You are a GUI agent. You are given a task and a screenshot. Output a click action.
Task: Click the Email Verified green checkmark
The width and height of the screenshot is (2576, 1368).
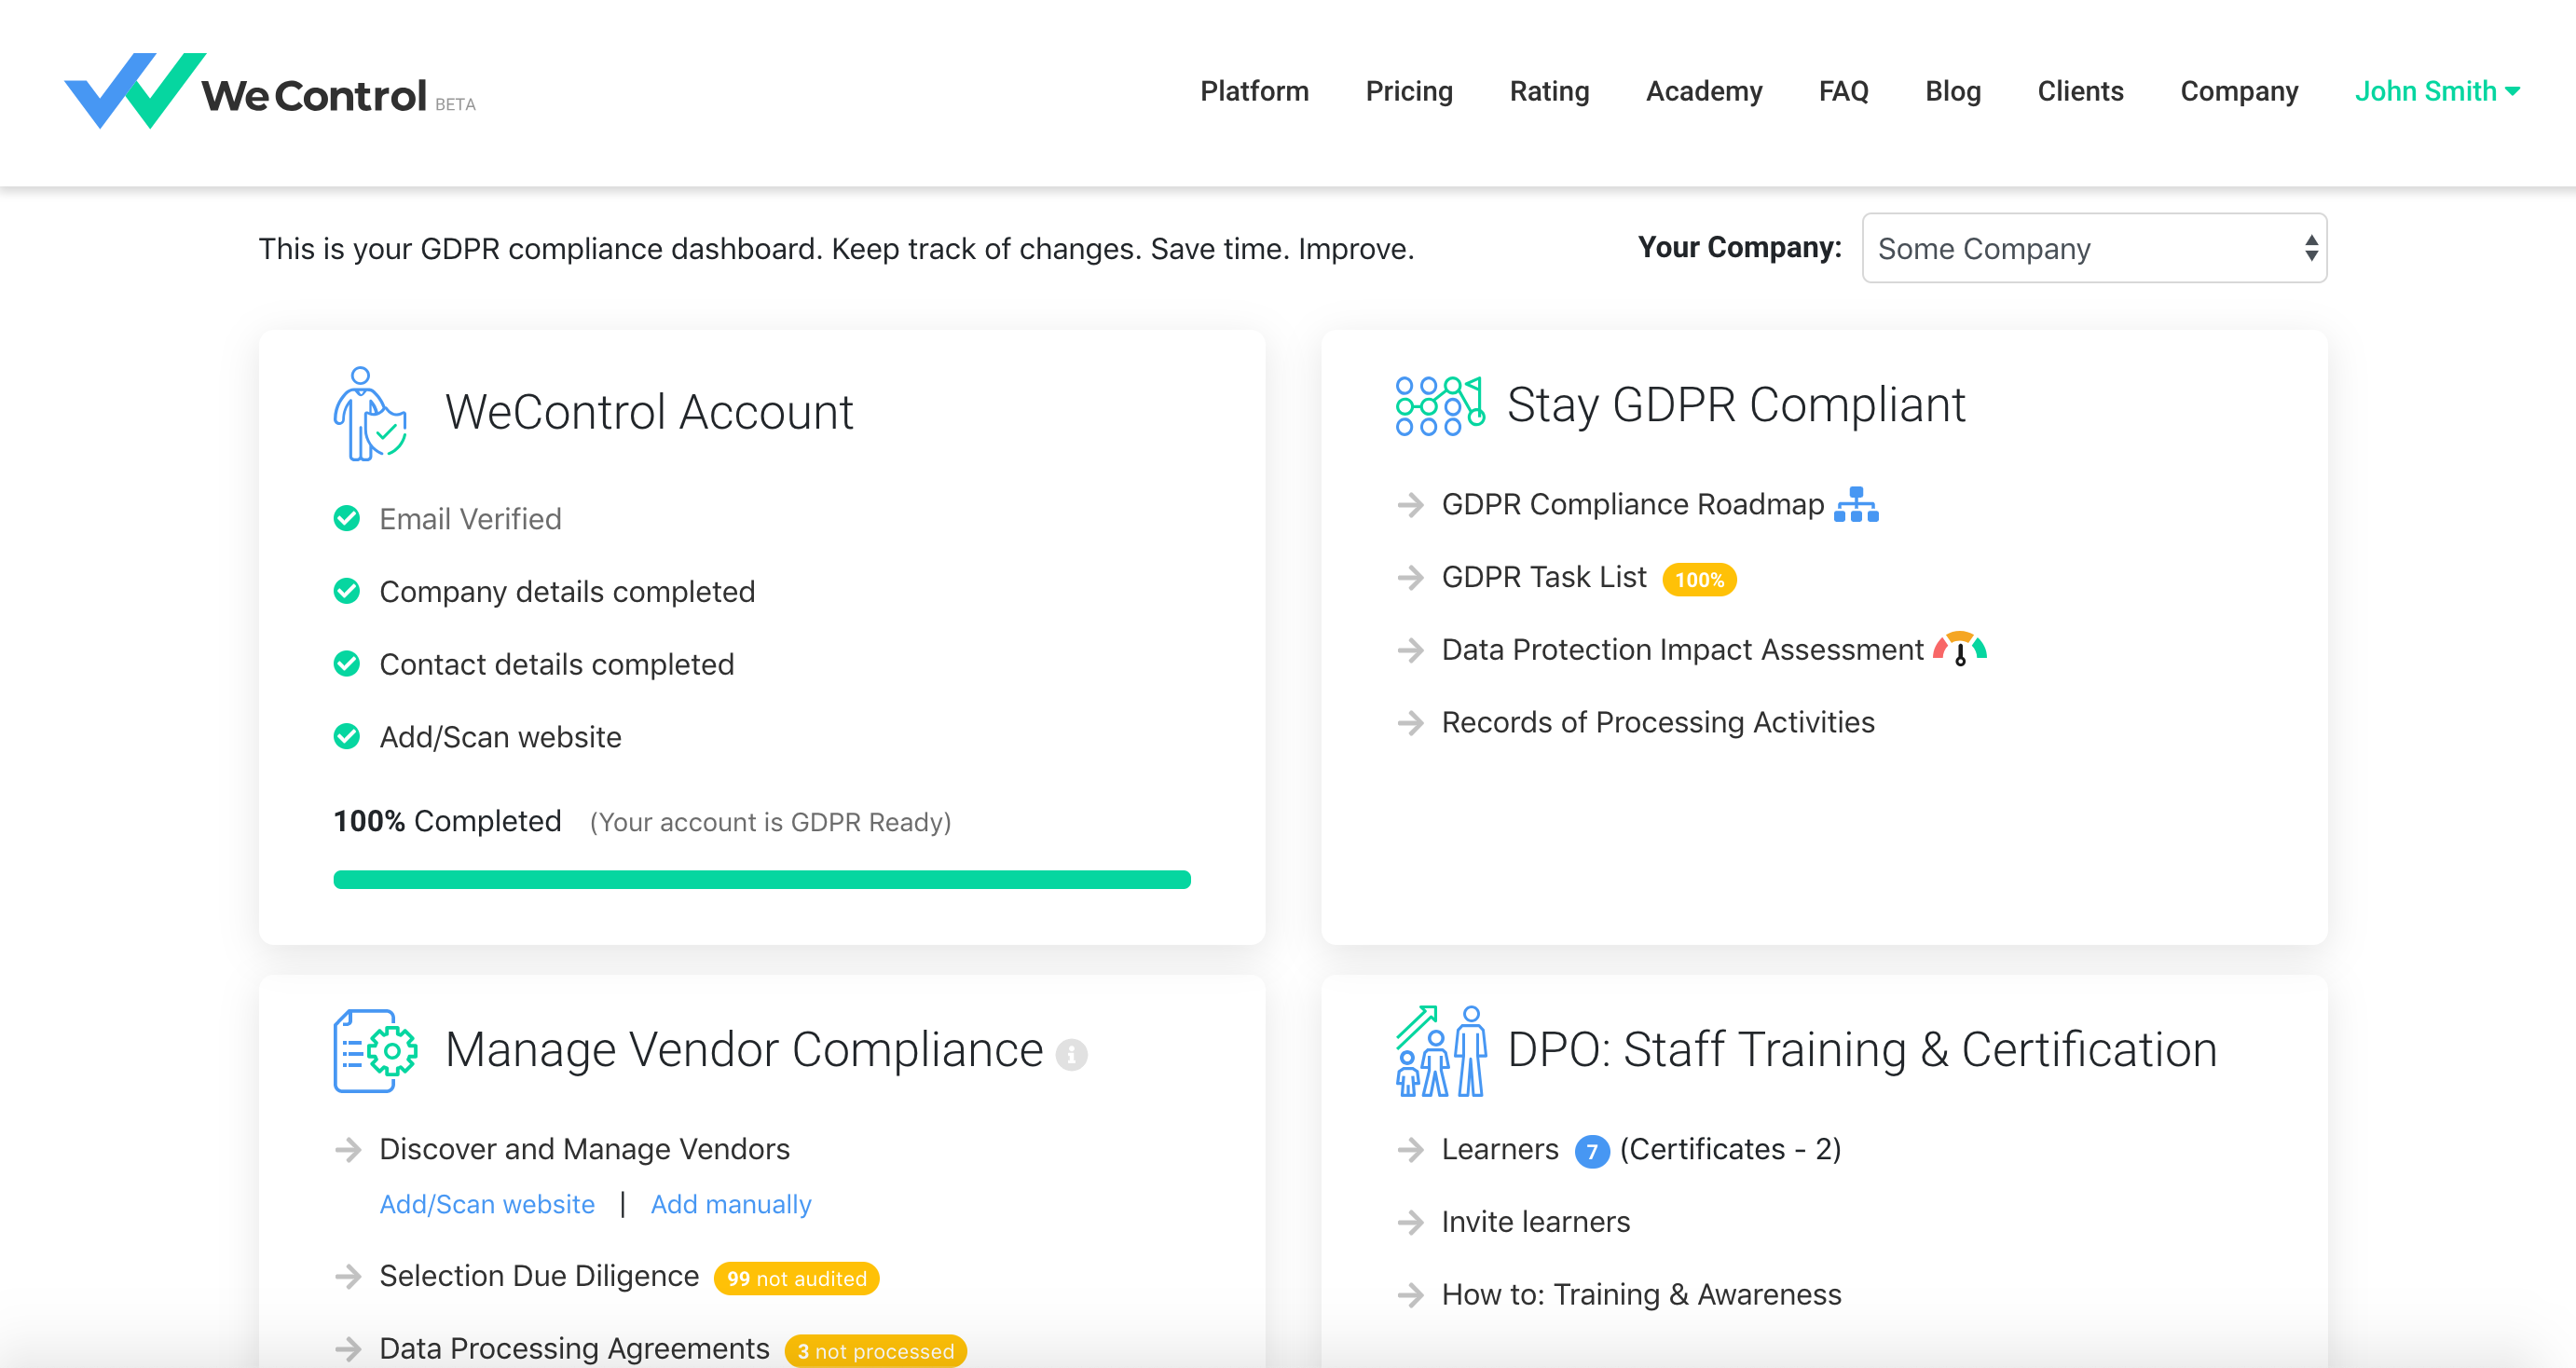pyautogui.click(x=347, y=518)
